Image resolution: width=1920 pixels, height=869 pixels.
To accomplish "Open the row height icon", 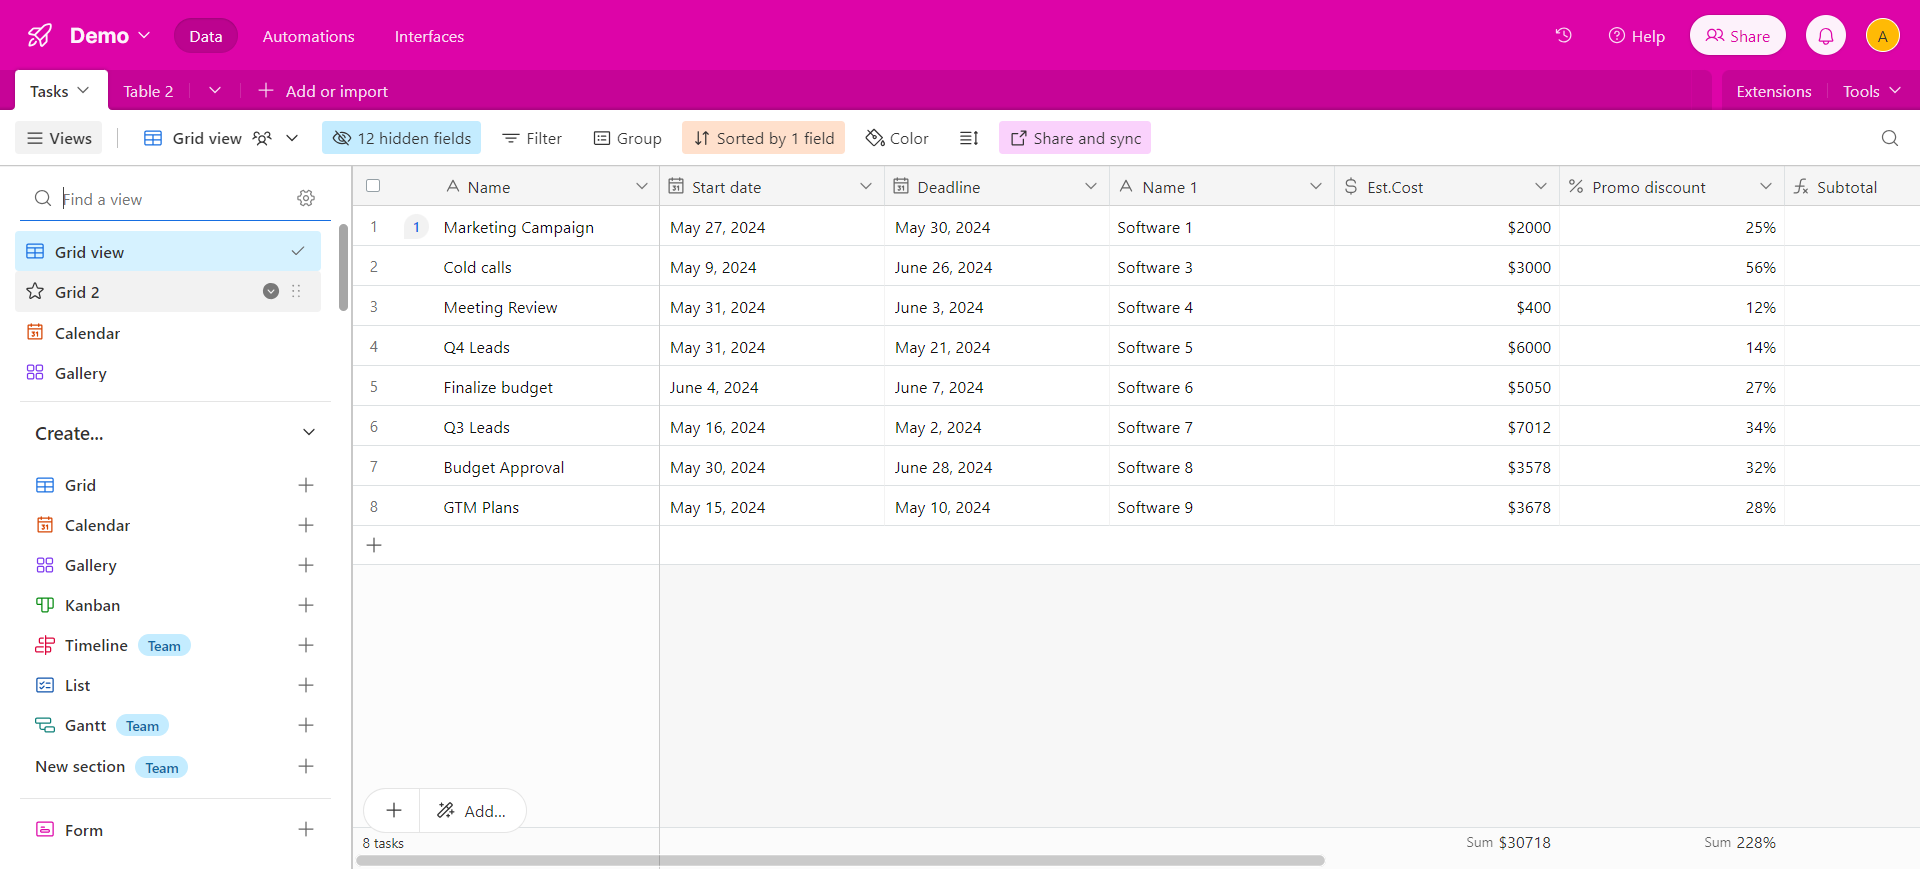I will pyautogui.click(x=969, y=138).
